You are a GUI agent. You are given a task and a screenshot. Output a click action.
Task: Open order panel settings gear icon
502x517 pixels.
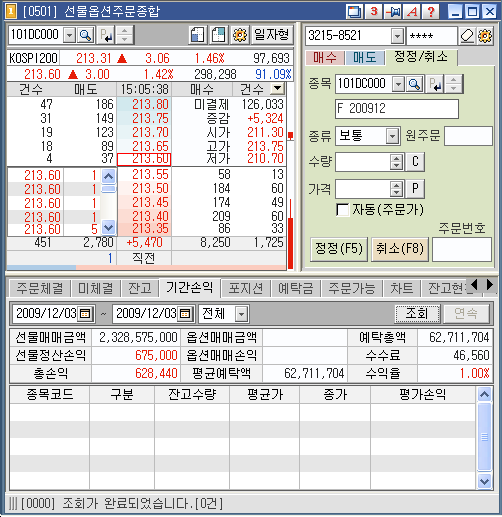point(485,36)
